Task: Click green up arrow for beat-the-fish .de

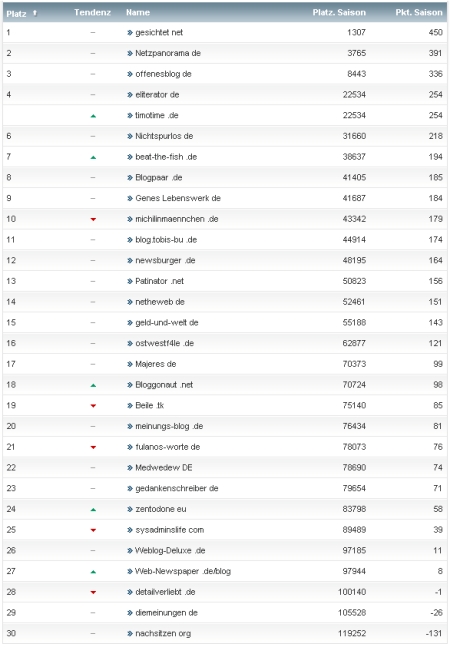Action: click(x=93, y=157)
